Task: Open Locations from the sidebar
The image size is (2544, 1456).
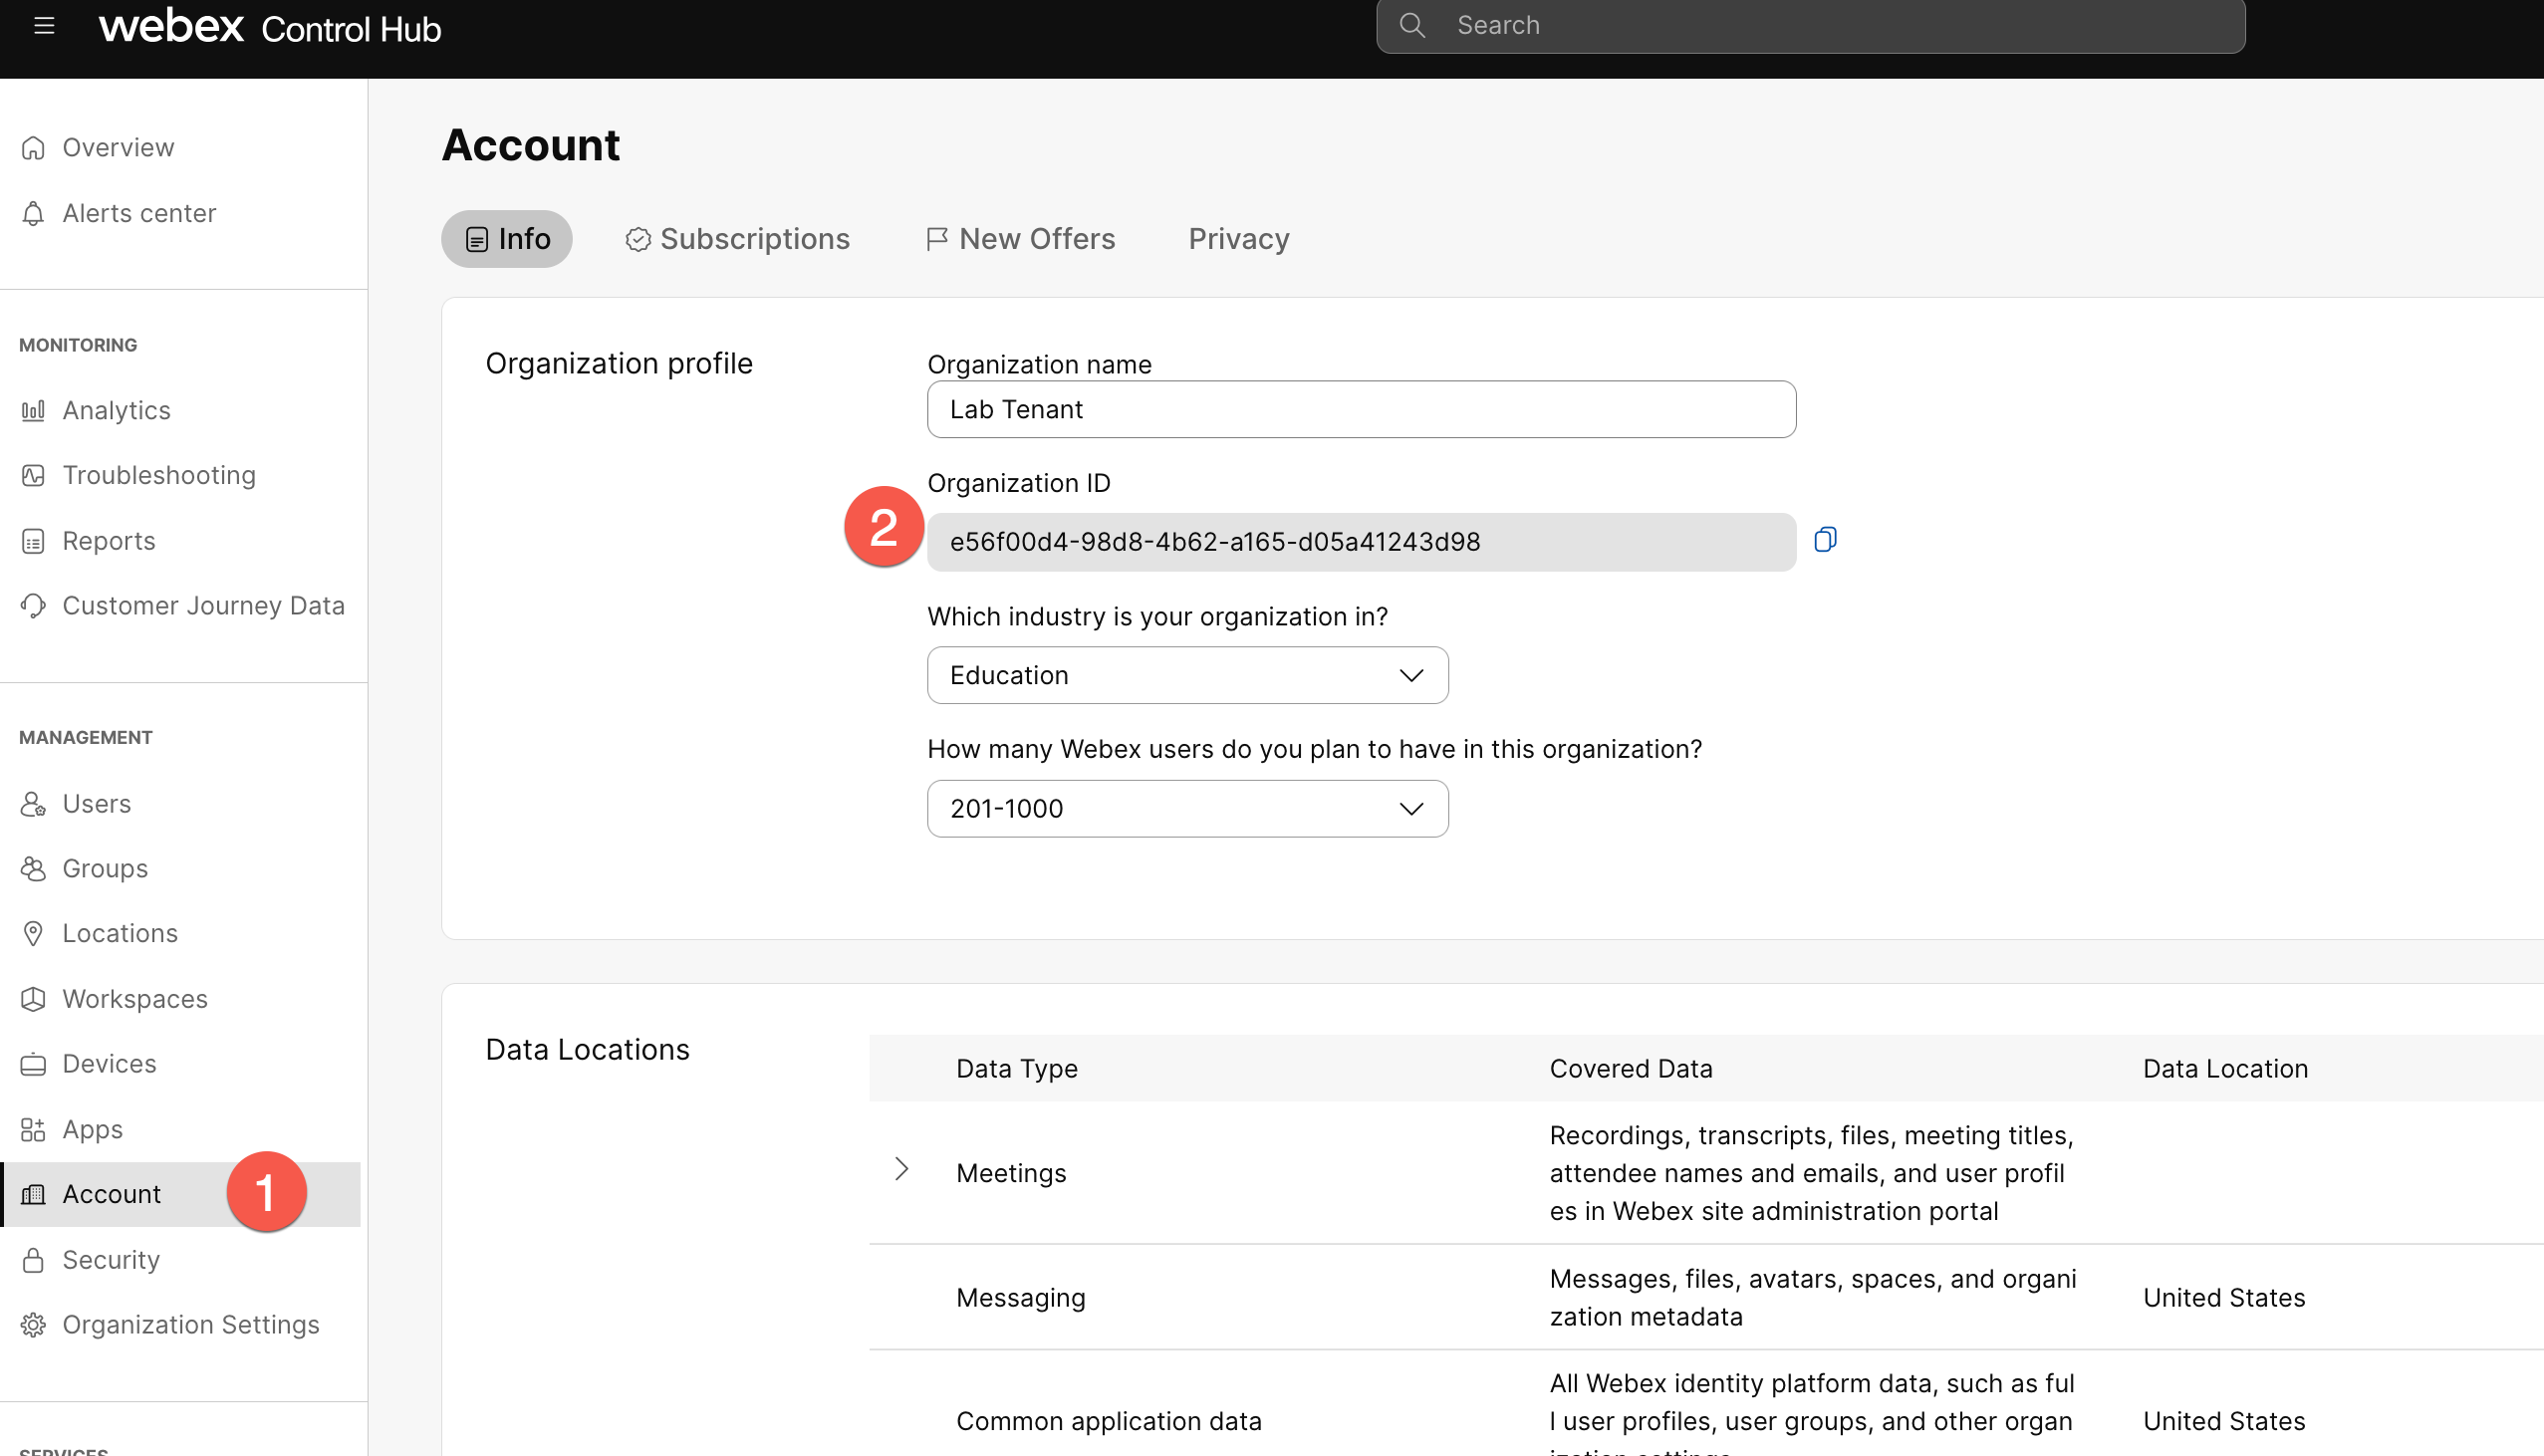Action: [x=120, y=933]
